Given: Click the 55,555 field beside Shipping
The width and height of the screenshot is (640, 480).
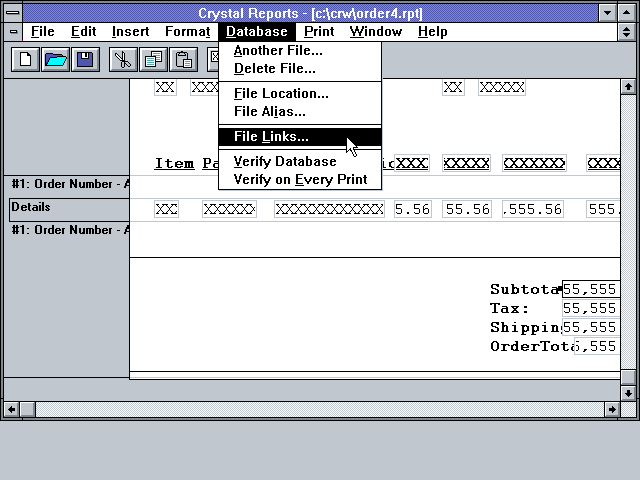Looking at the screenshot, I should coord(591,327).
